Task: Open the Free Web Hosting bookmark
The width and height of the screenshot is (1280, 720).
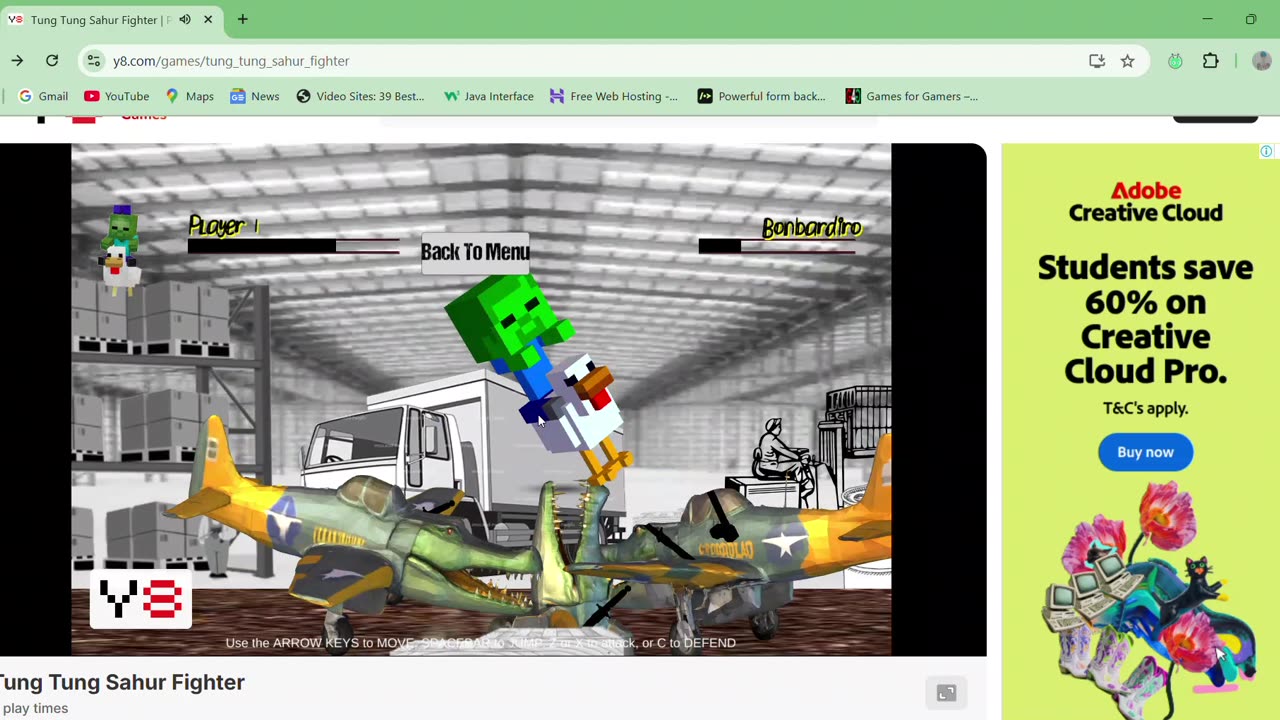Action: (614, 96)
